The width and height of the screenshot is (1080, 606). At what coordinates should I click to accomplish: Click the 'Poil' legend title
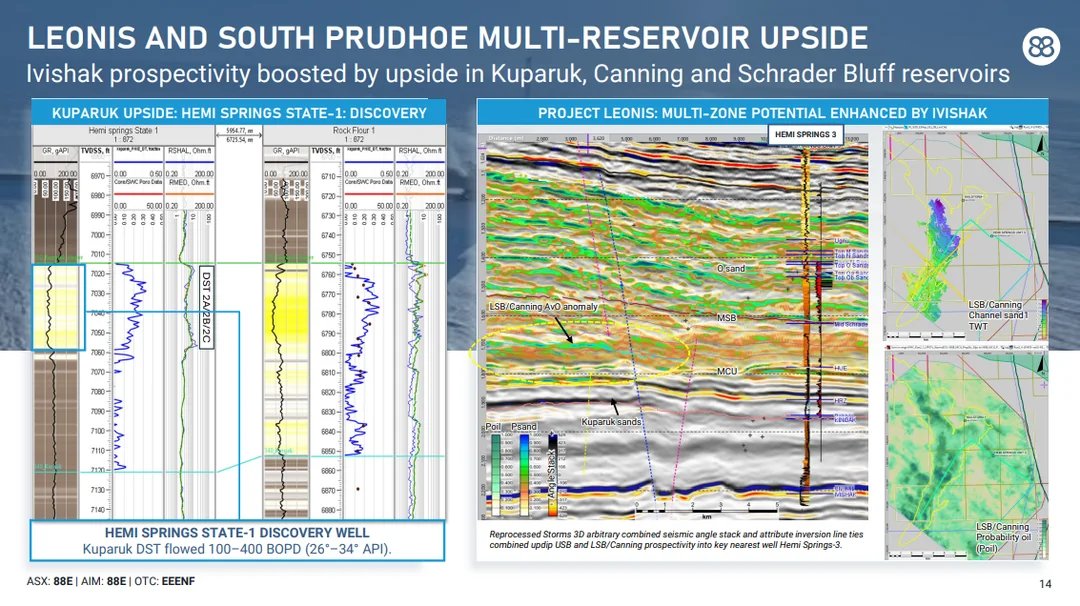coord(493,426)
